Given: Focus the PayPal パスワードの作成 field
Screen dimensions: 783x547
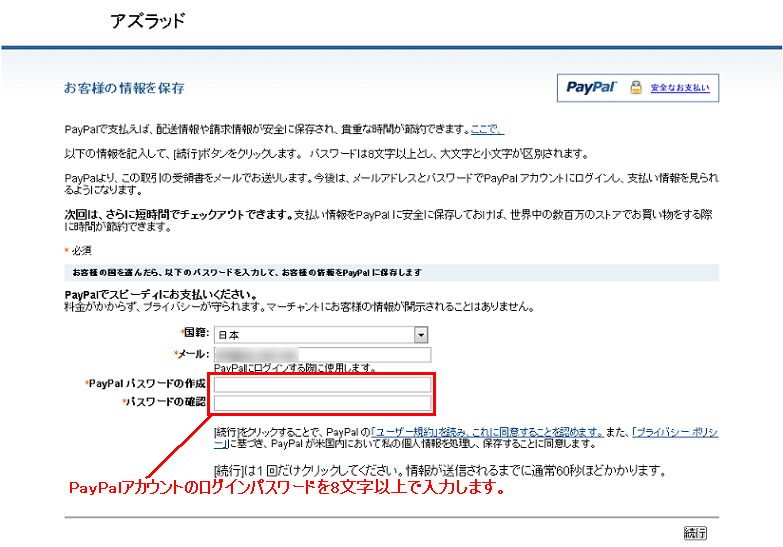Looking at the screenshot, I should pos(323,385).
